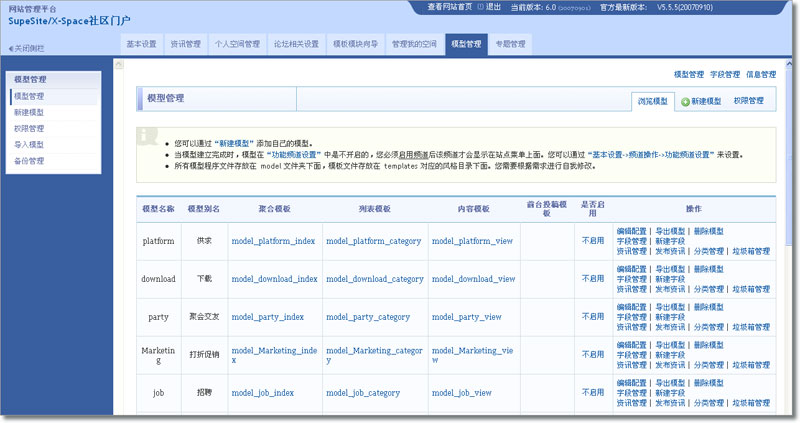Click 发布资讯 in the download row

(670, 289)
